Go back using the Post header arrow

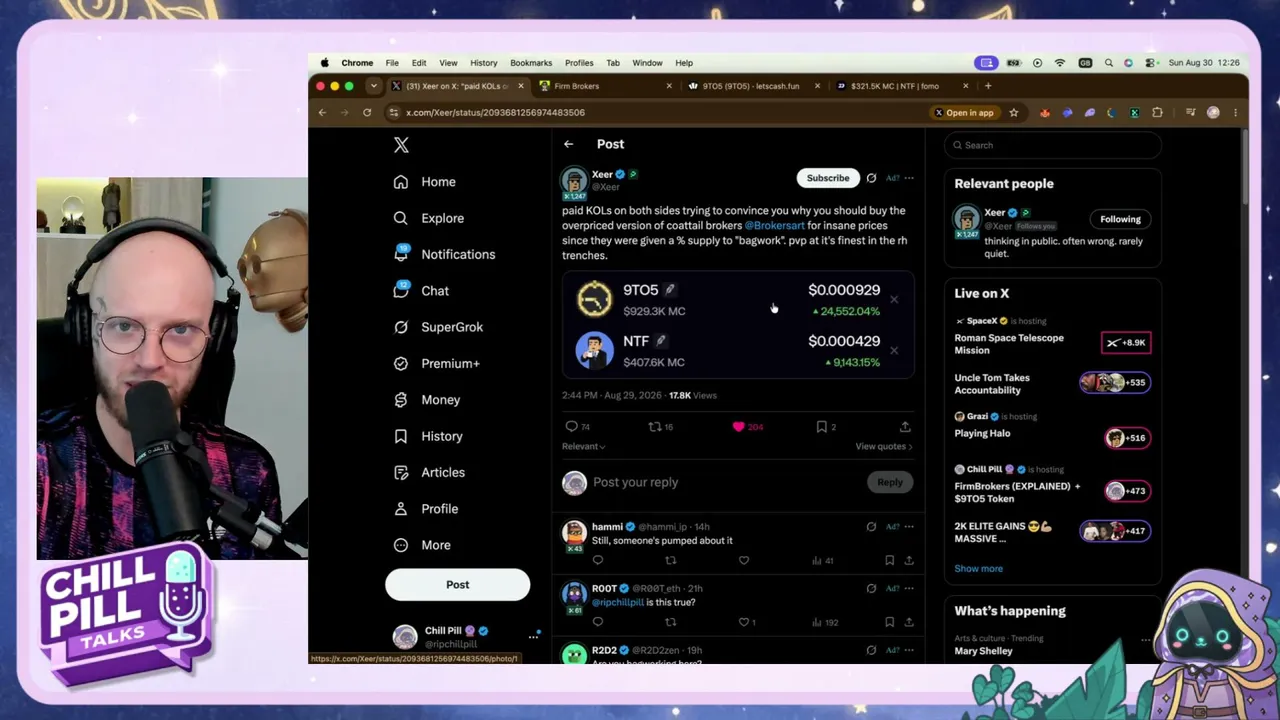click(x=568, y=144)
